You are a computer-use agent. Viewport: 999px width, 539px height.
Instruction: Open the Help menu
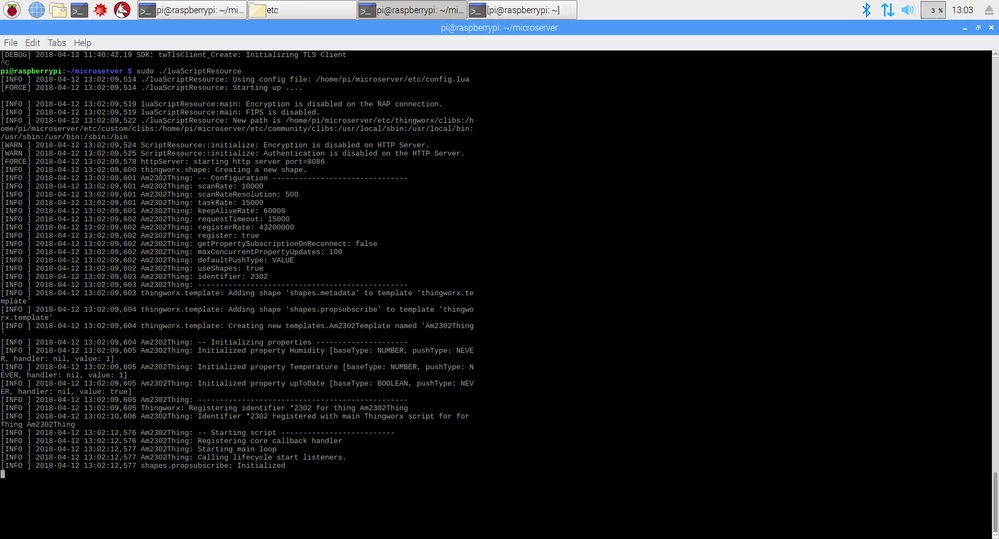click(82, 43)
